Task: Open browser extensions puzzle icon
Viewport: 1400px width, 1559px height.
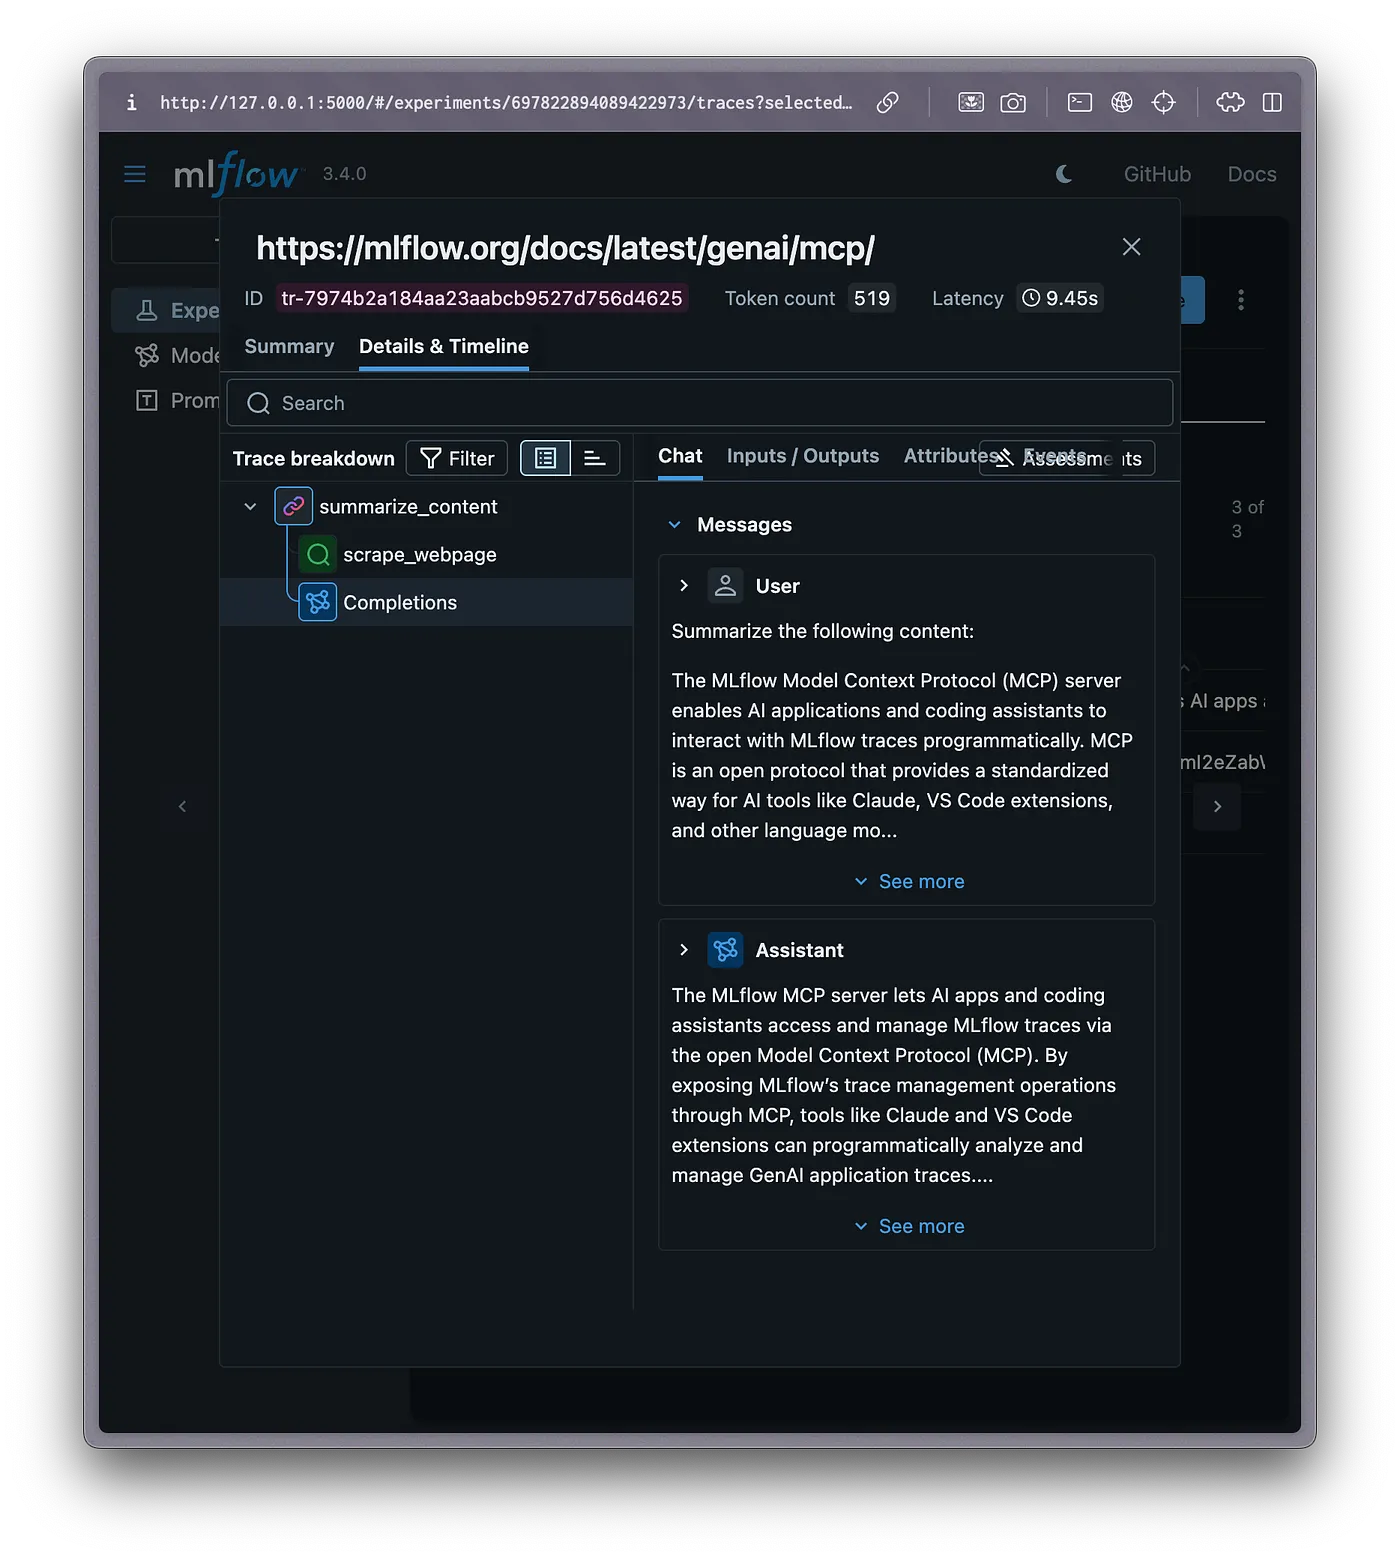Action: [x=1230, y=102]
